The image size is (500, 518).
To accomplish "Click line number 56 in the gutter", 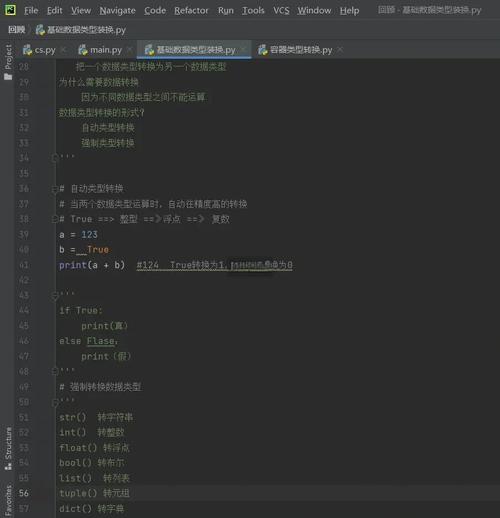I will click(x=24, y=493).
